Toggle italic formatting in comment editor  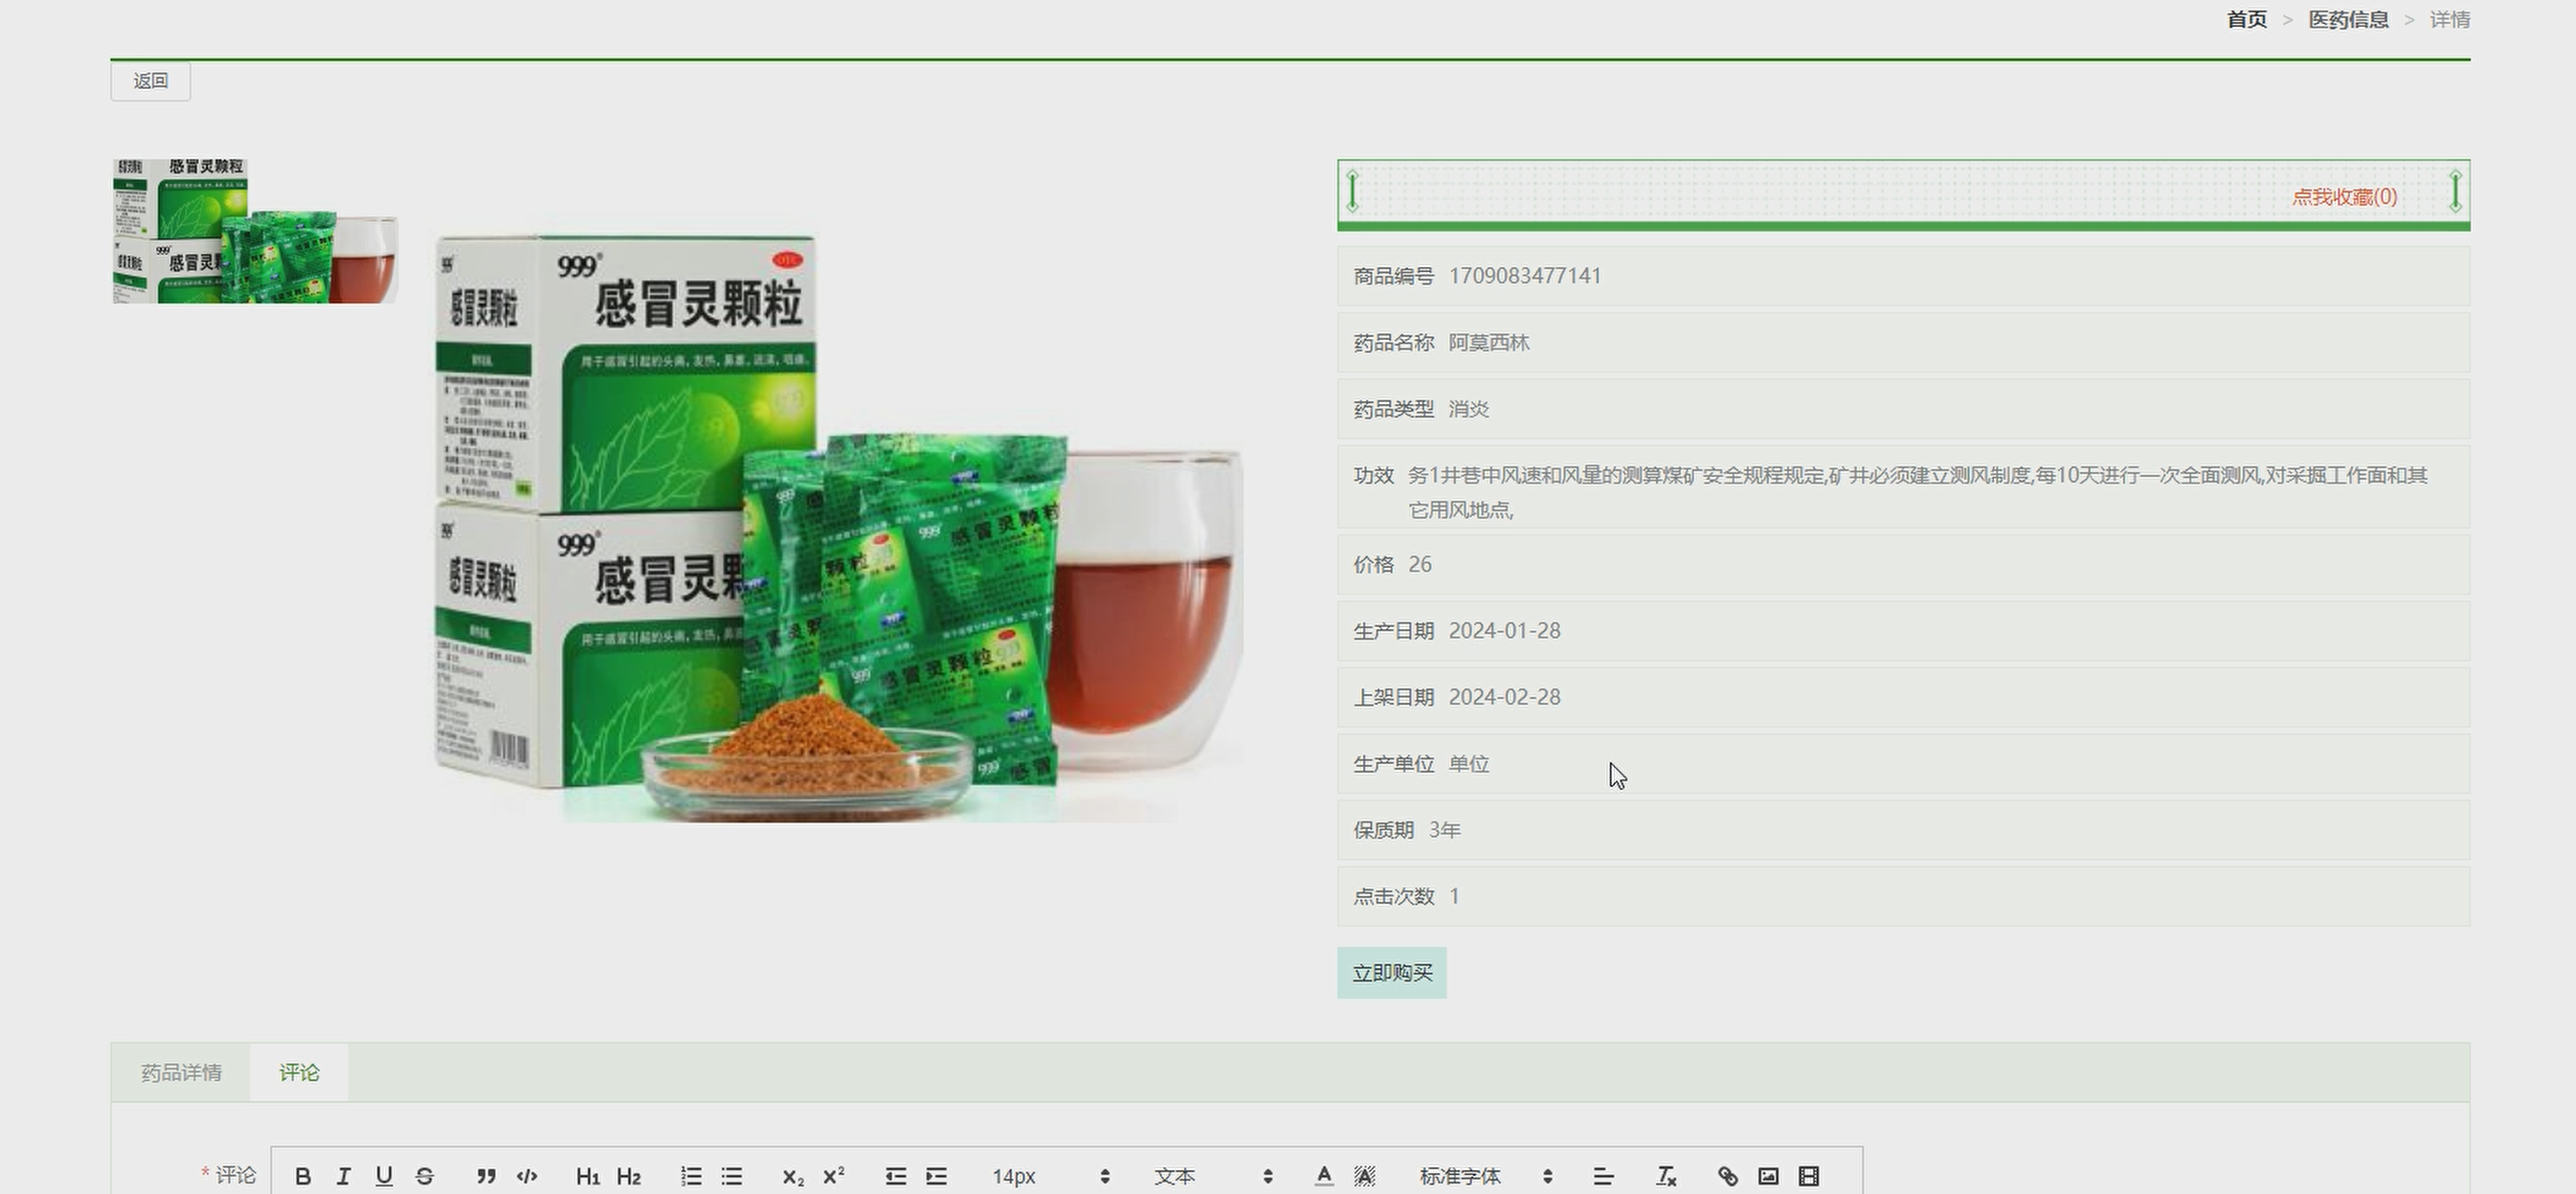pyautogui.click(x=343, y=1176)
